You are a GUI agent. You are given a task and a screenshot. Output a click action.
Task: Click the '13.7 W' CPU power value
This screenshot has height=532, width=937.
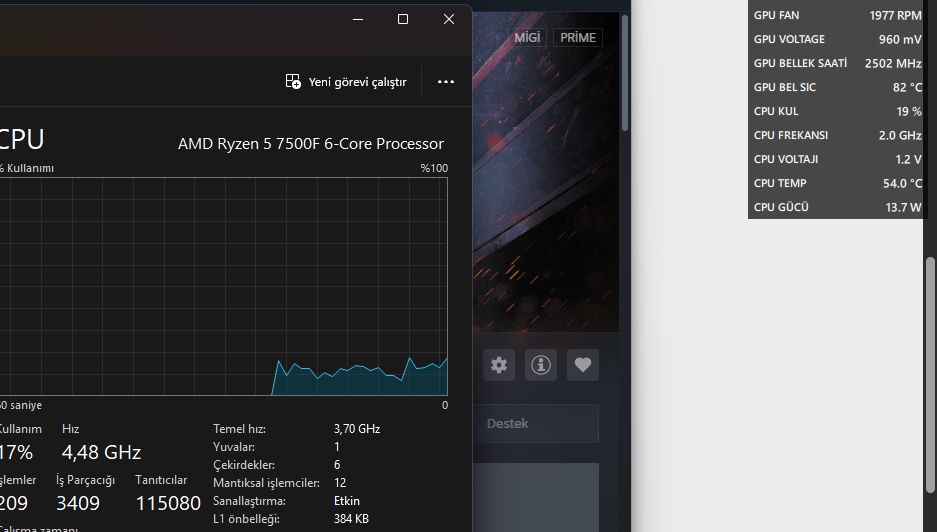(904, 207)
